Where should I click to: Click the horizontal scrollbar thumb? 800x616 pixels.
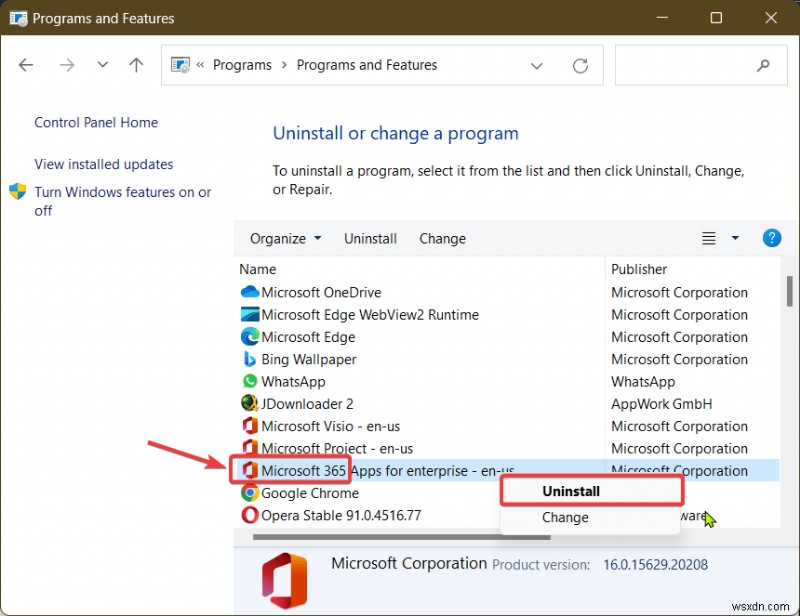coord(402,537)
